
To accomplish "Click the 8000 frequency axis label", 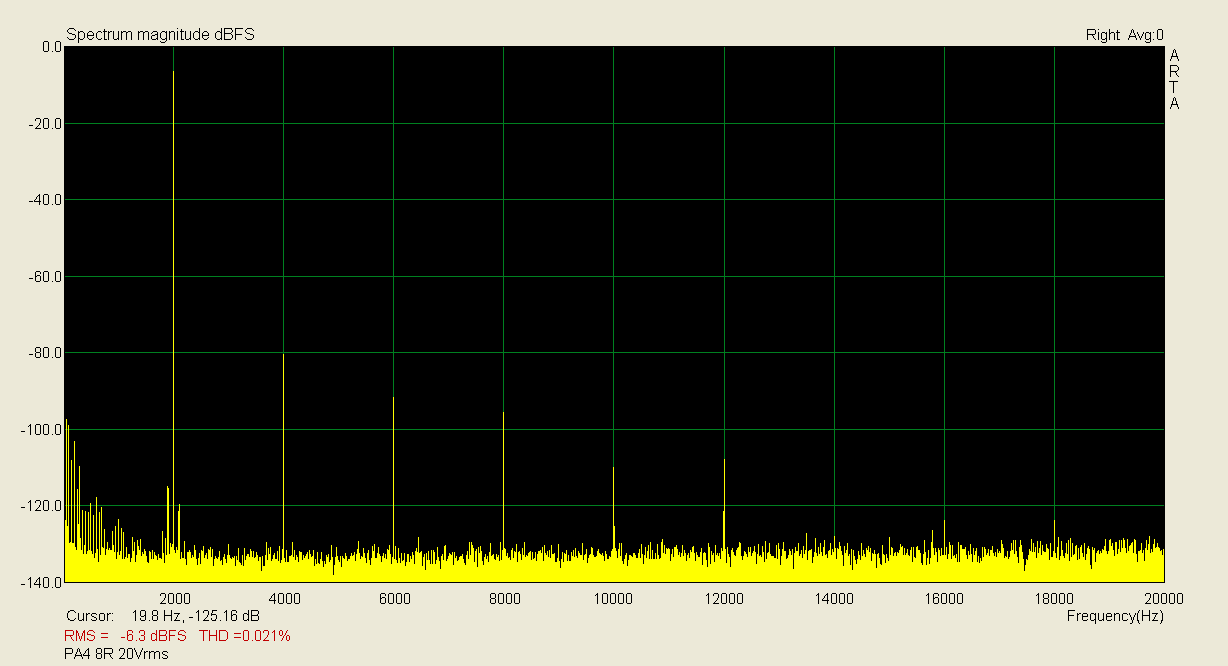I will pos(504,599).
